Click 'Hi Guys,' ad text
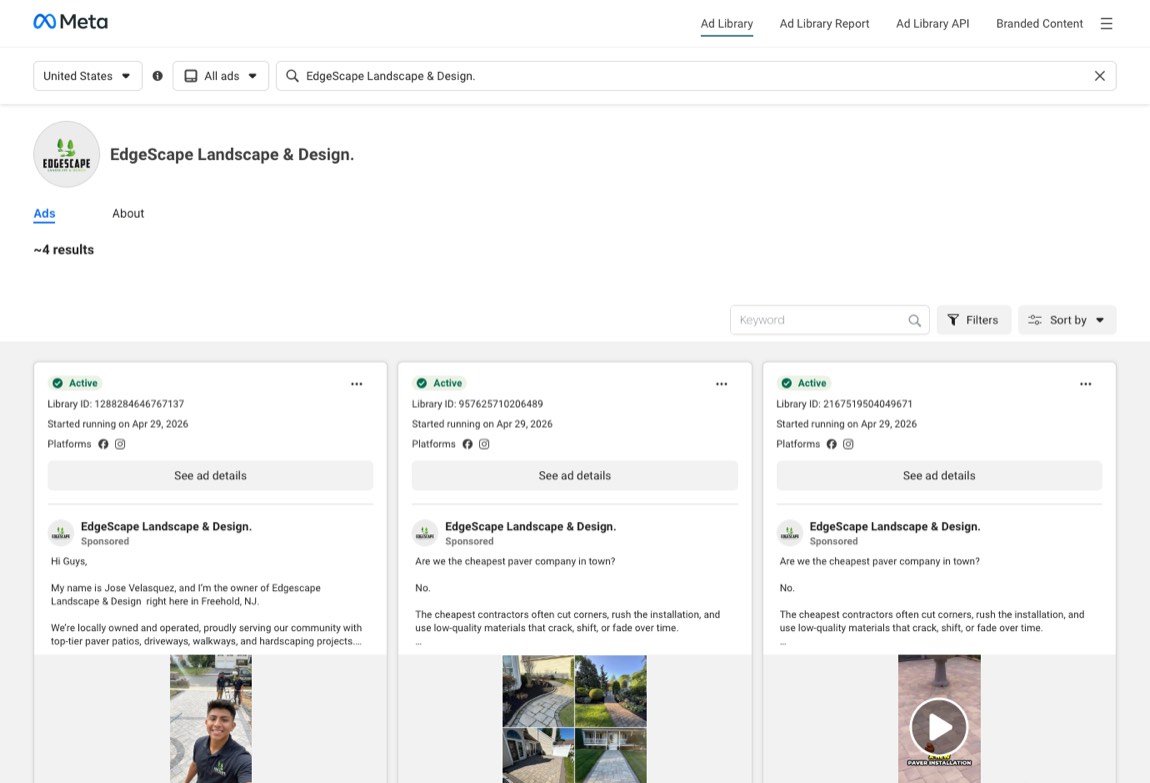The image size is (1150, 783). coord(69,562)
